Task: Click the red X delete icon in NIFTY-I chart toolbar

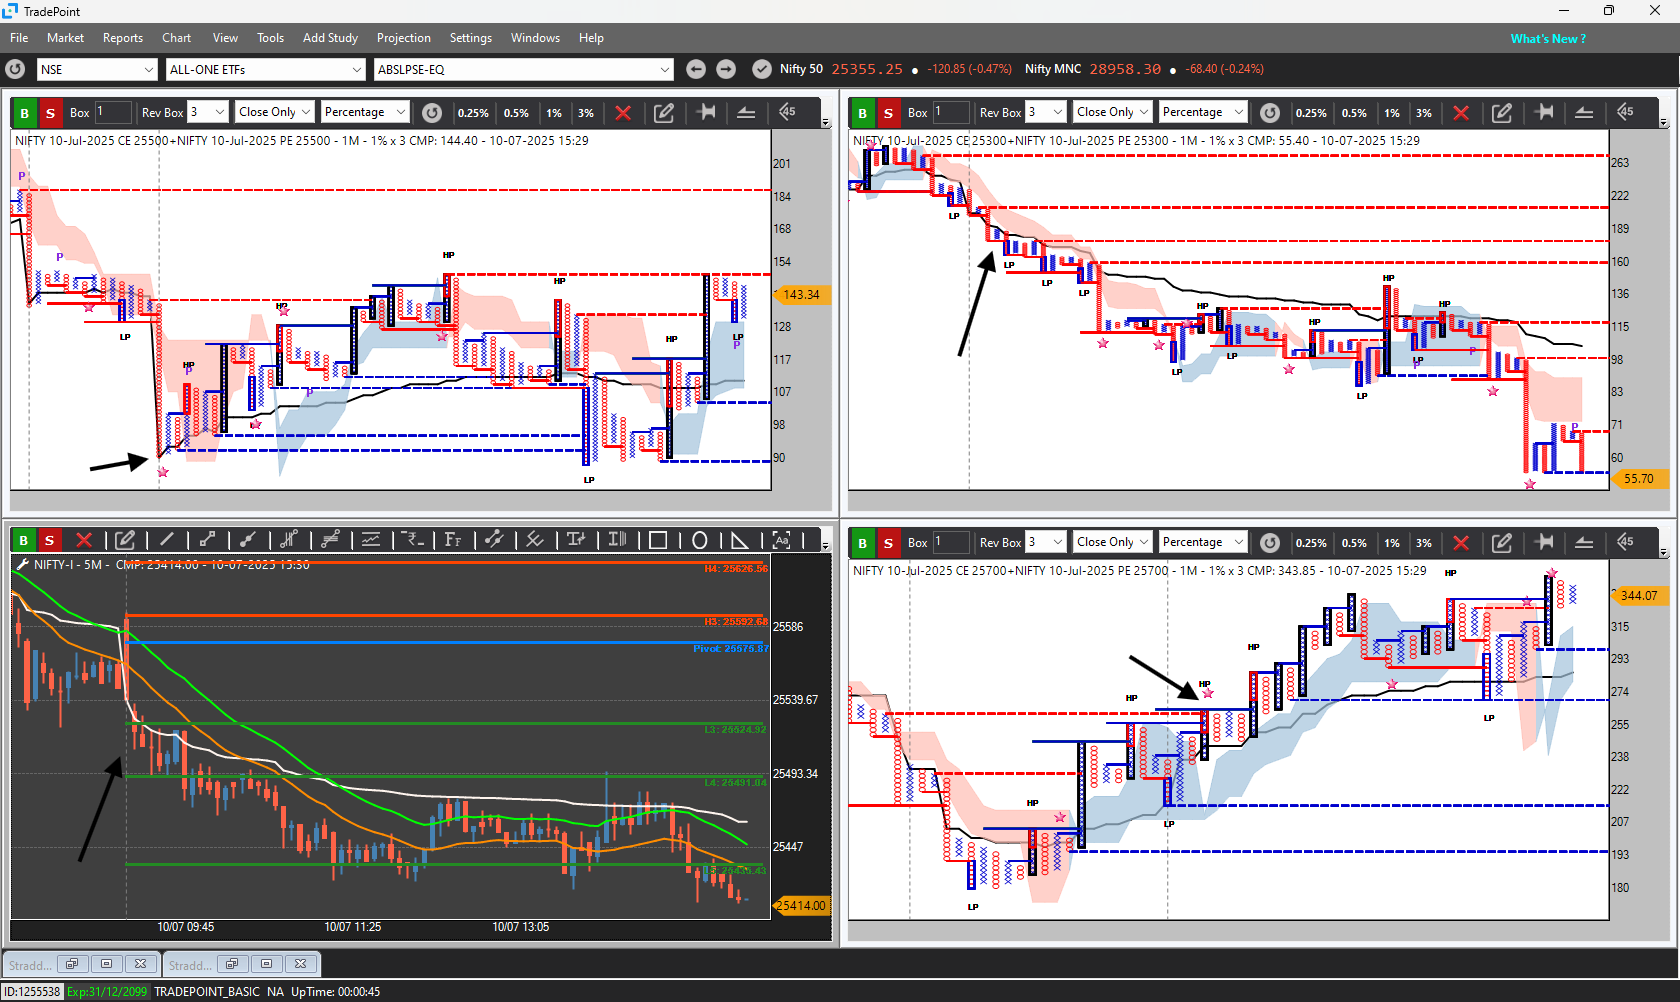Action: [84, 540]
